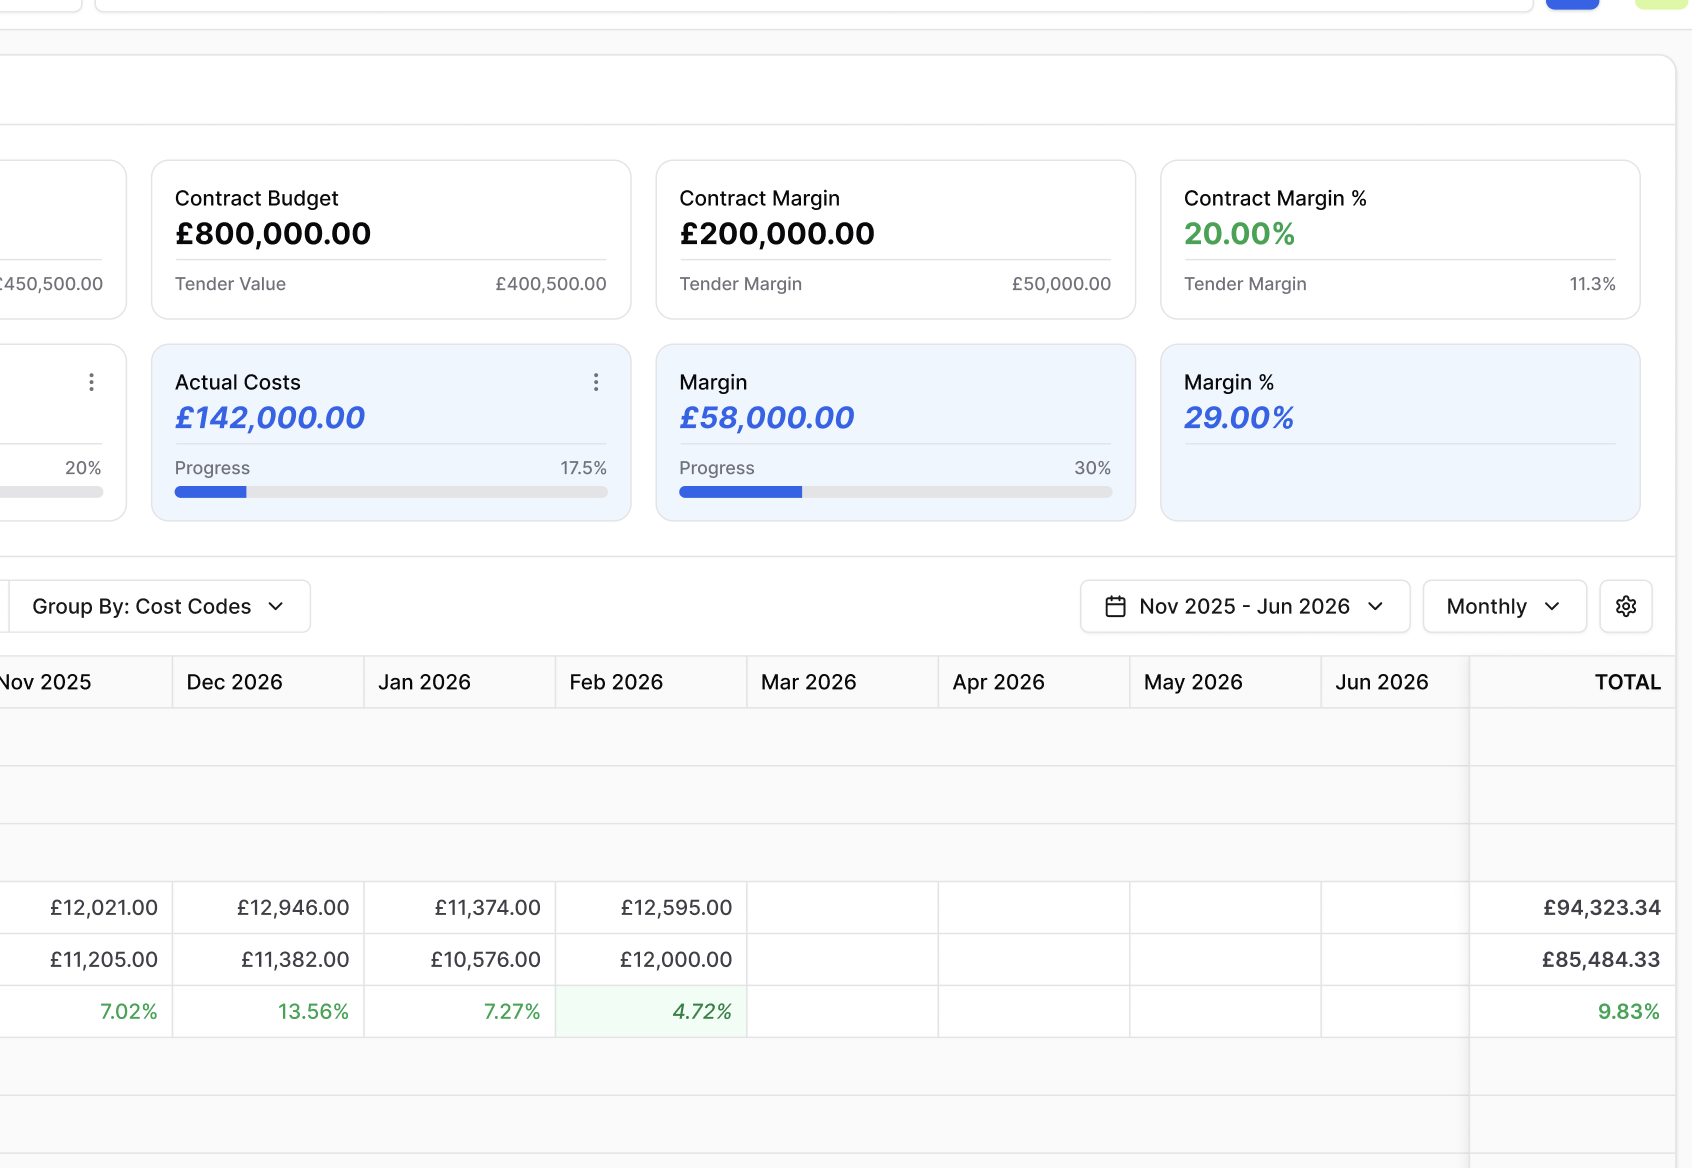Open the Actual Costs card options menu

(x=596, y=382)
